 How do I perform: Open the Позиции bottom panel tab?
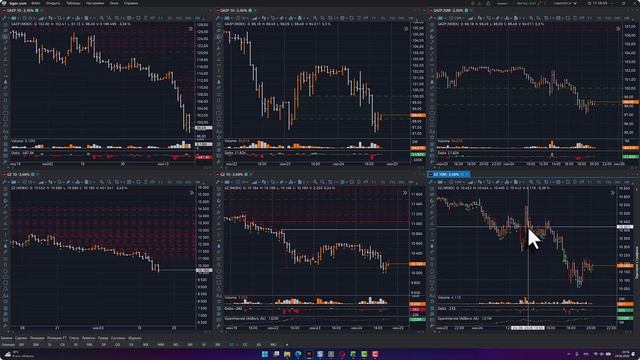37,338
